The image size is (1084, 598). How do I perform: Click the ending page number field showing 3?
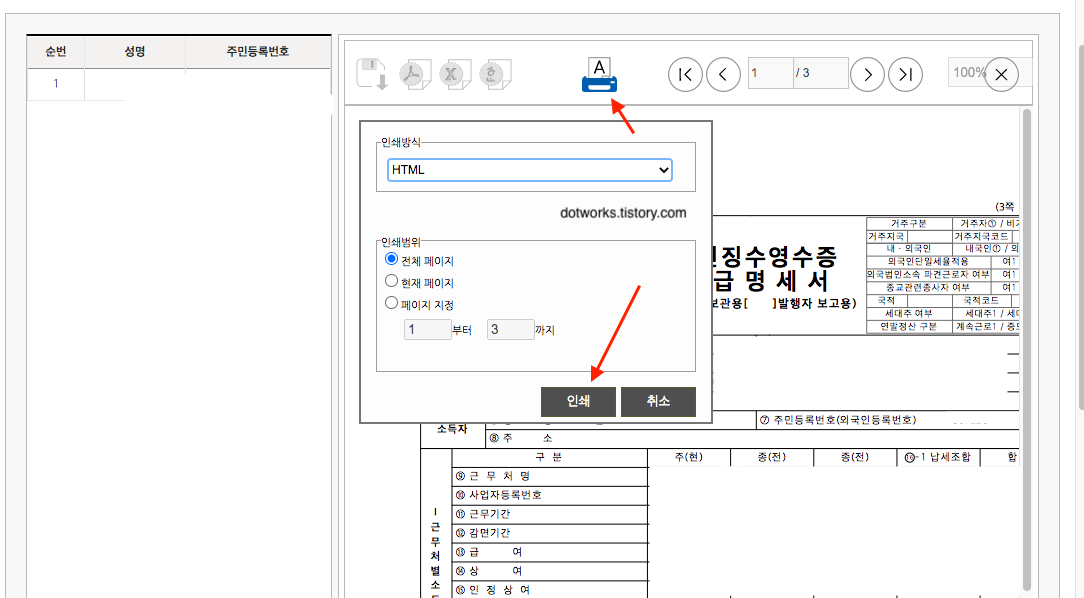510,328
